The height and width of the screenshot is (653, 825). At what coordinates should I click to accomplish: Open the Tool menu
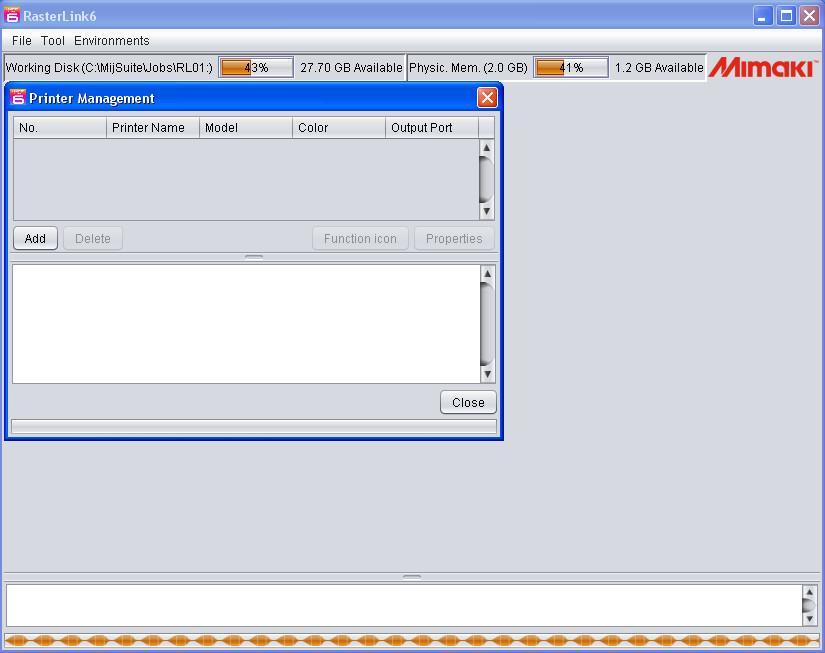[53, 41]
